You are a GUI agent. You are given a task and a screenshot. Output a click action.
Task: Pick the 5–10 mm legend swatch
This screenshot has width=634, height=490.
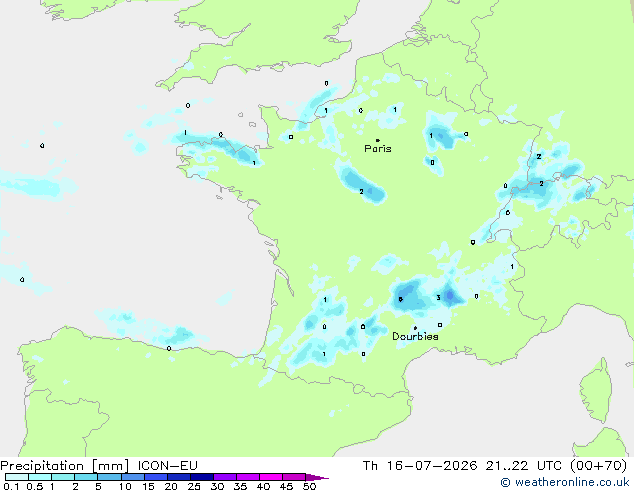109,477
